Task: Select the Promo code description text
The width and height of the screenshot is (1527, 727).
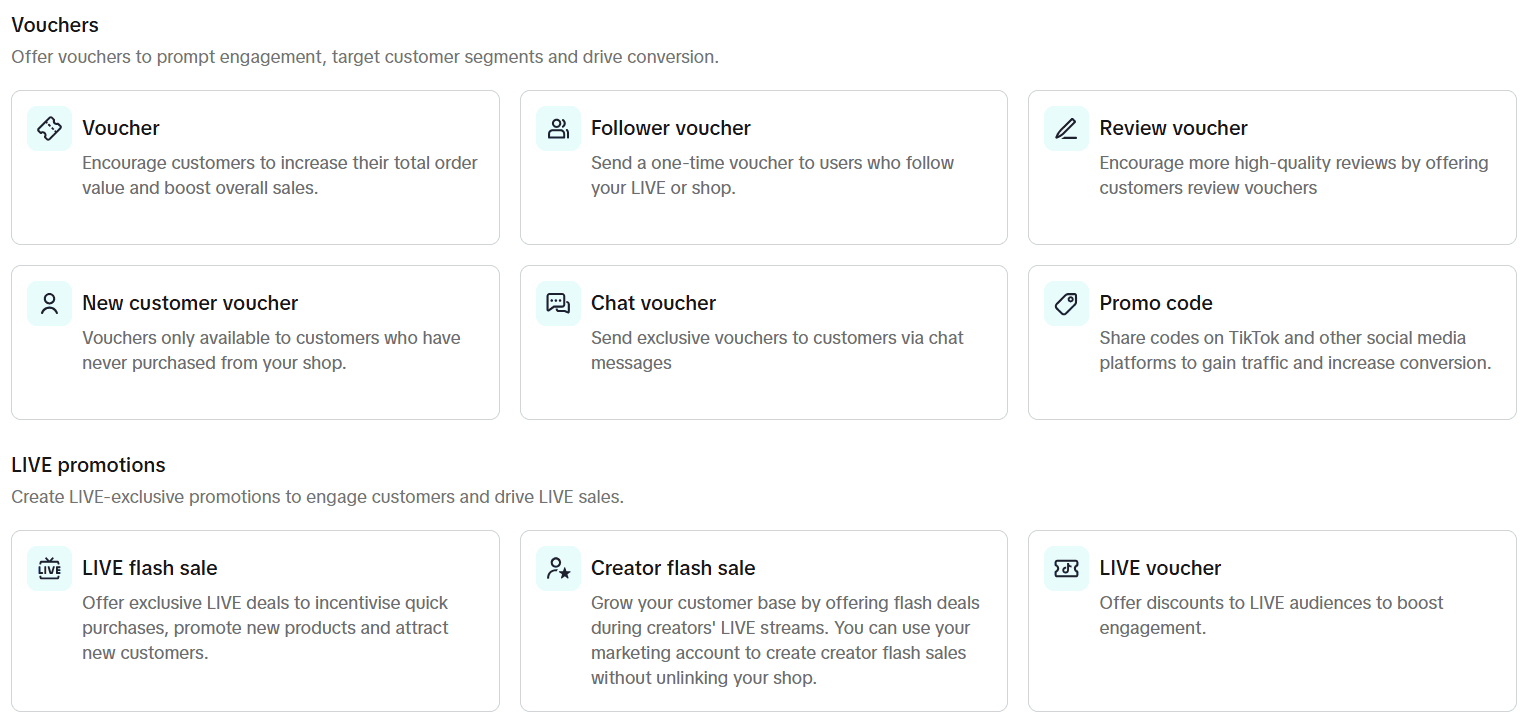Action: 1295,350
